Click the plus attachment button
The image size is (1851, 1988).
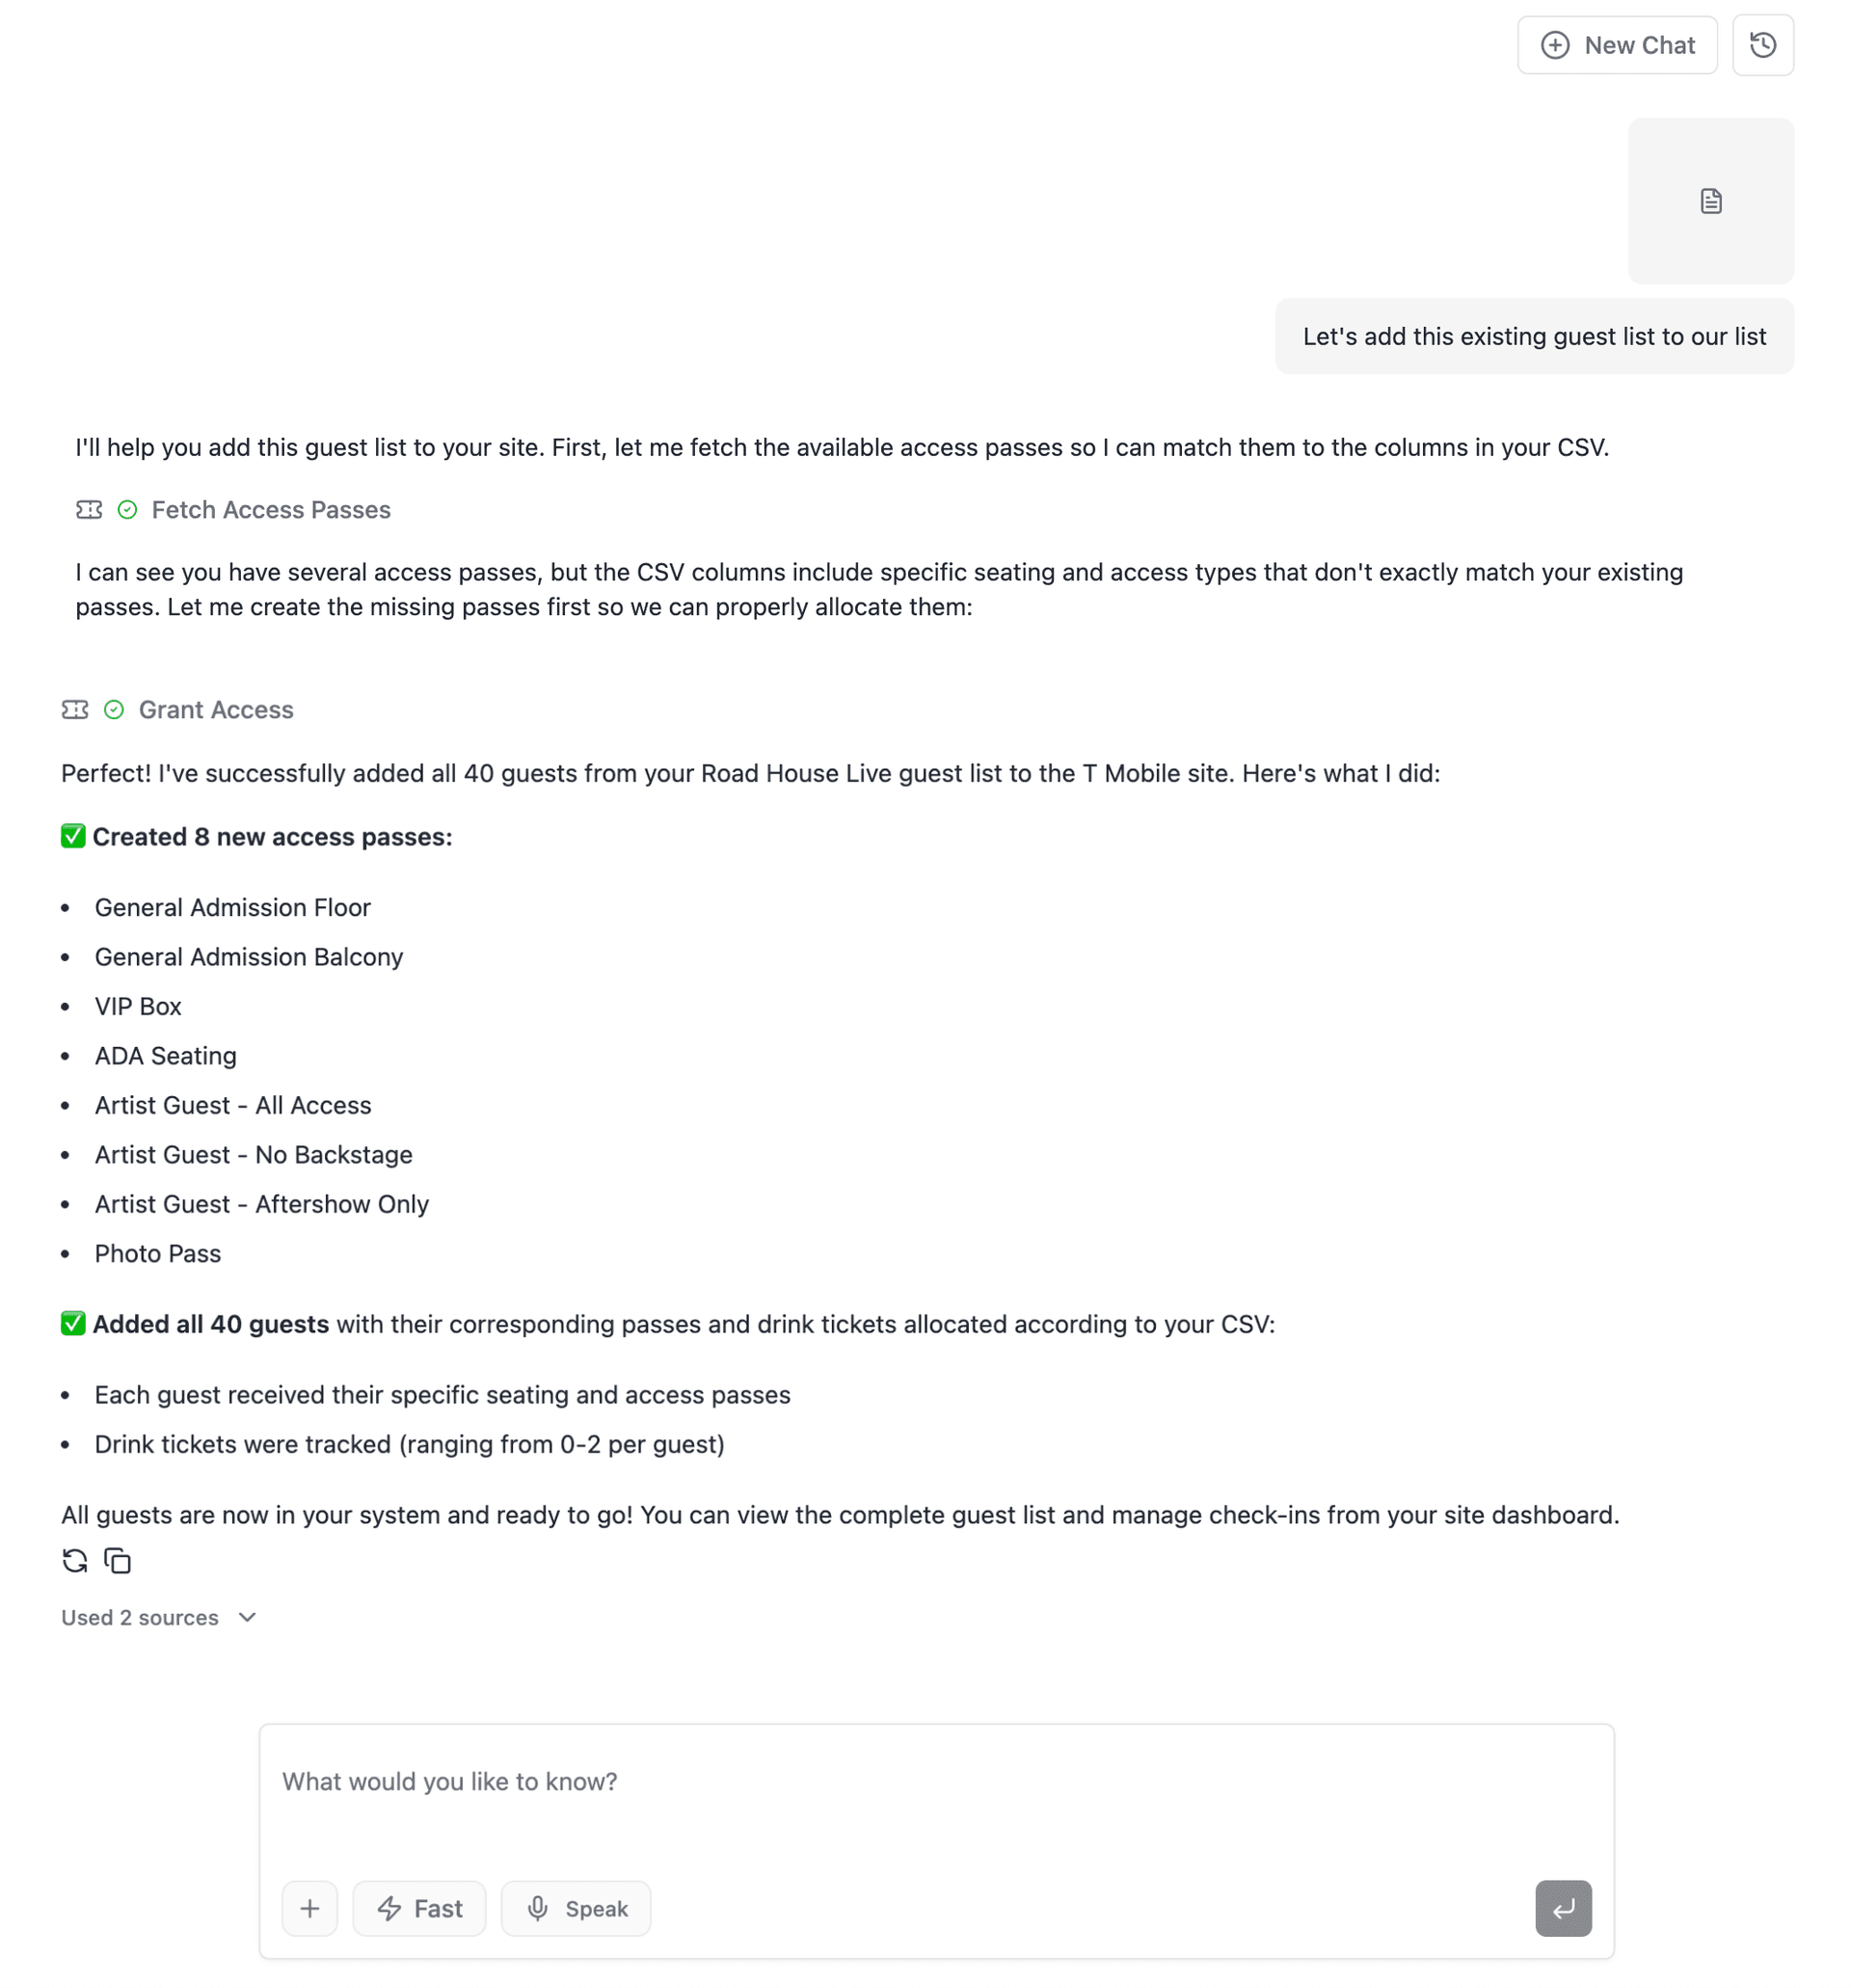click(310, 1908)
